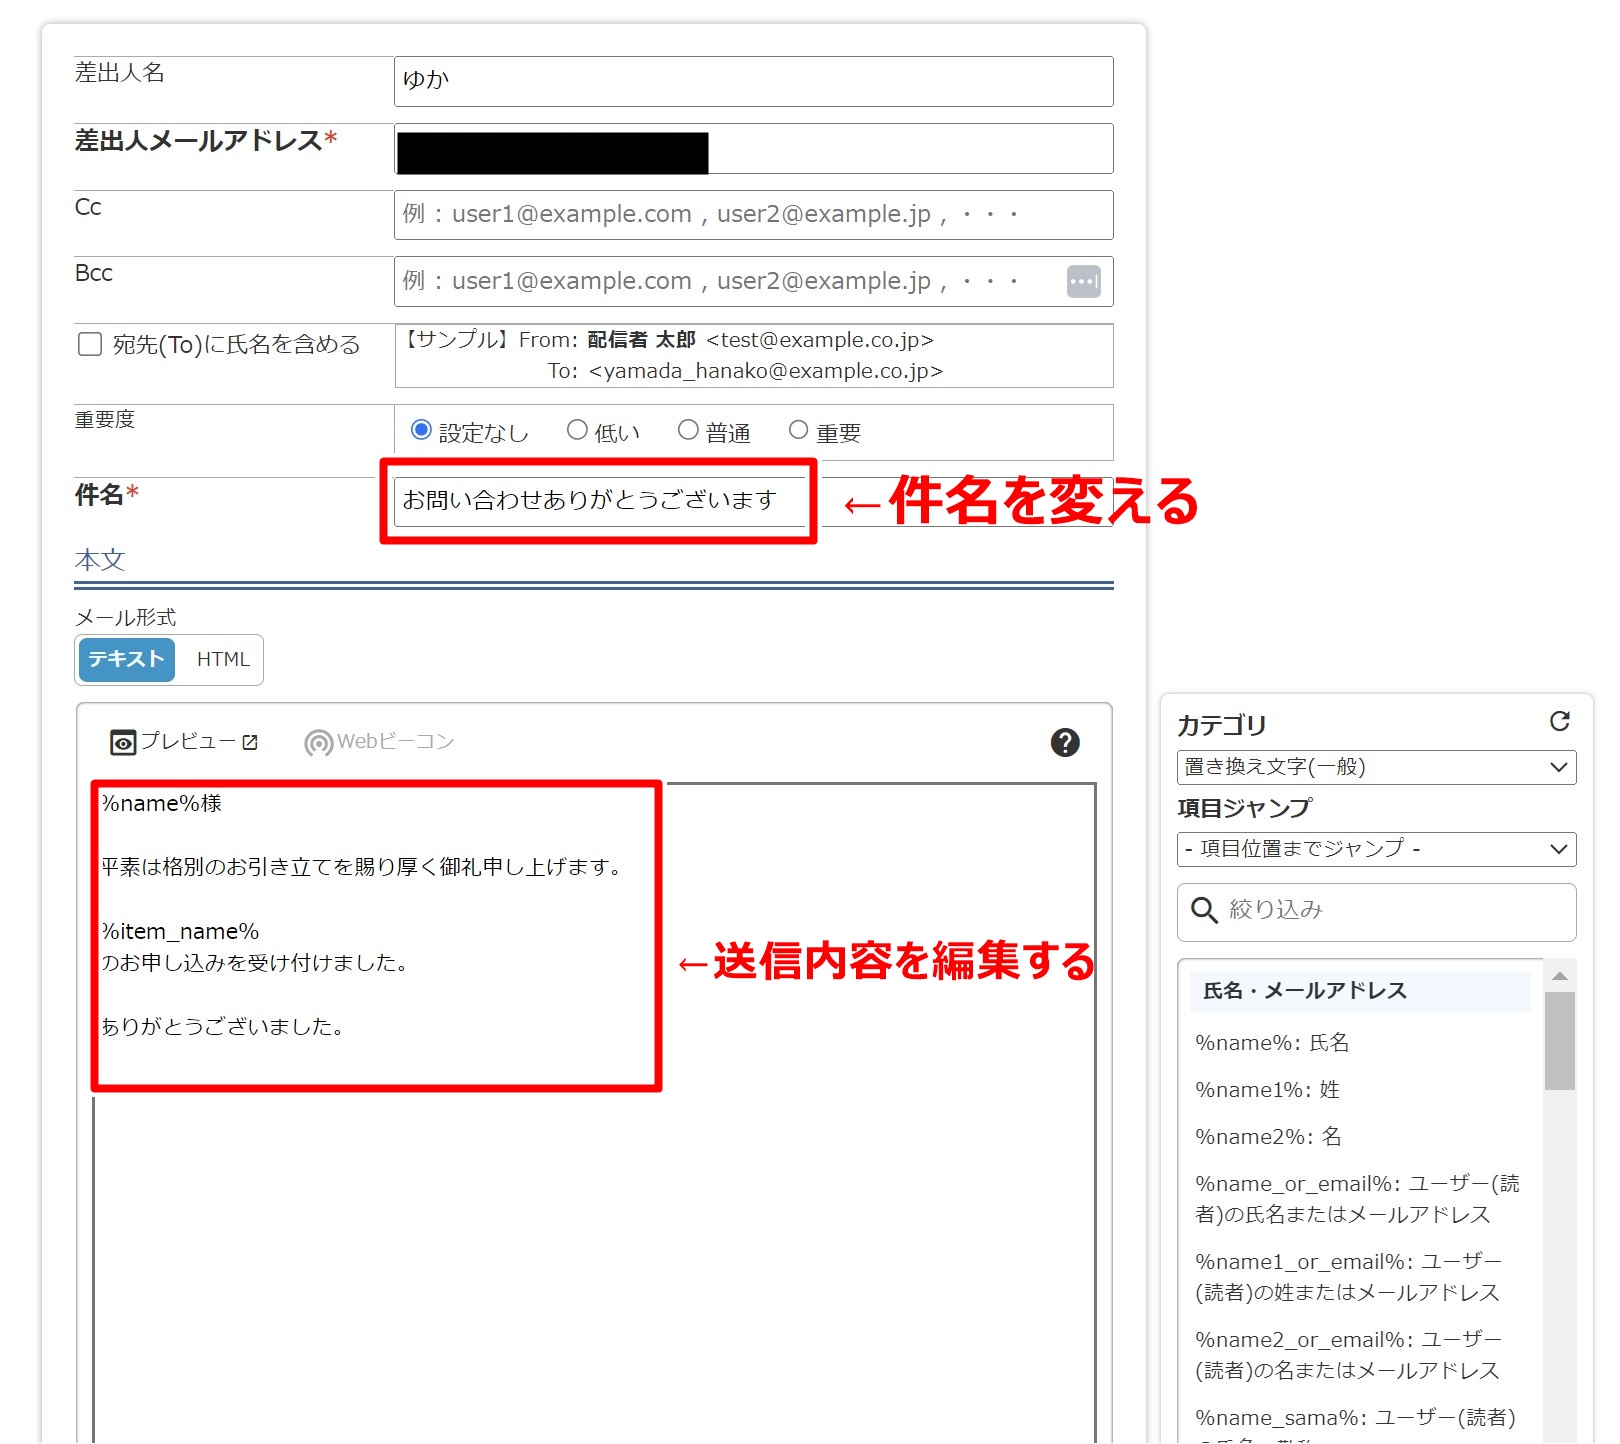
Task: Click the Web beacon icon
Action: point(318,743)
